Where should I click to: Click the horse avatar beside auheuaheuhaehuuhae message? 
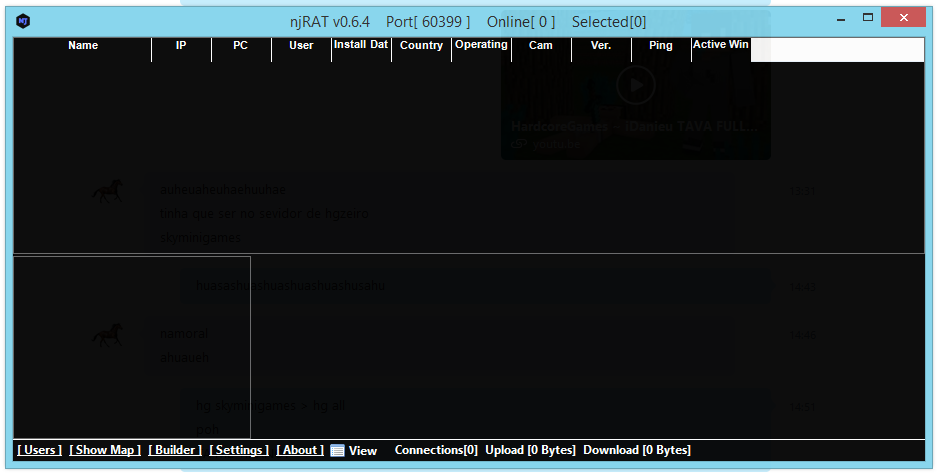click(x=108, y=191)
